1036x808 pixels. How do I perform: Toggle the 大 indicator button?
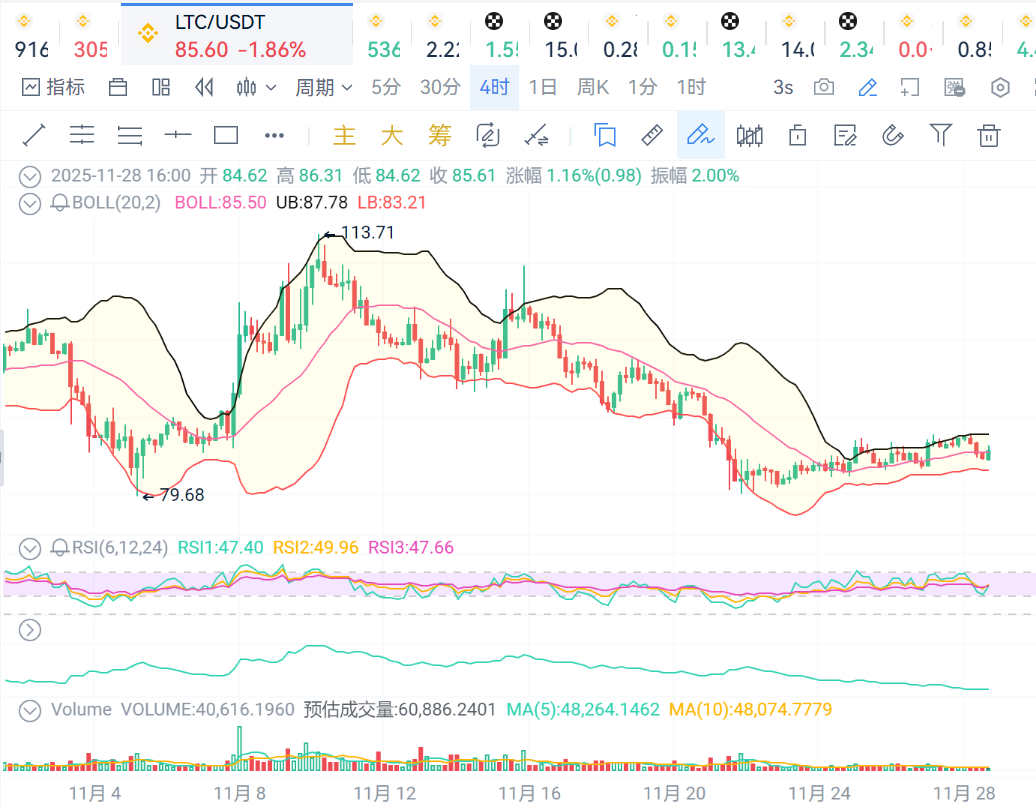point(391,135)
